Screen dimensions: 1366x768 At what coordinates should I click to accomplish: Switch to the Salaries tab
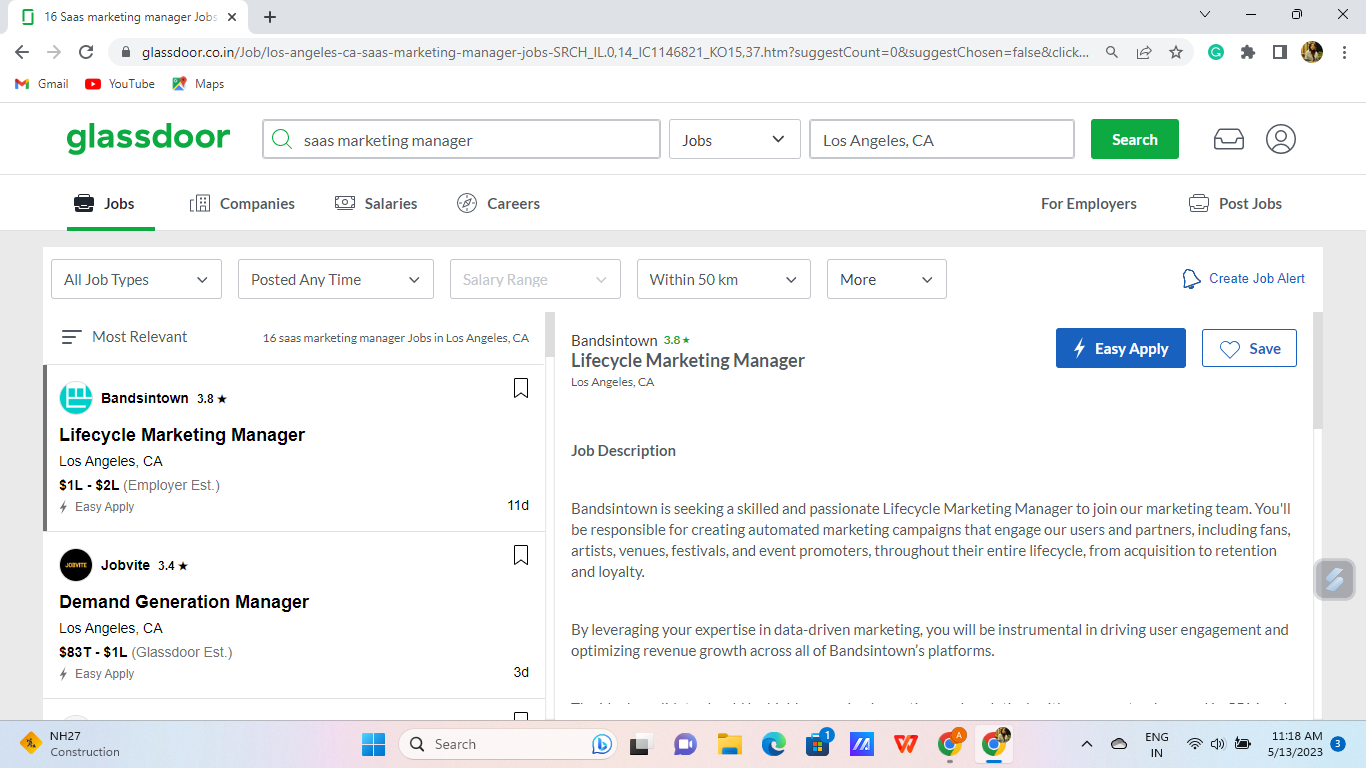tap(376, 203)
